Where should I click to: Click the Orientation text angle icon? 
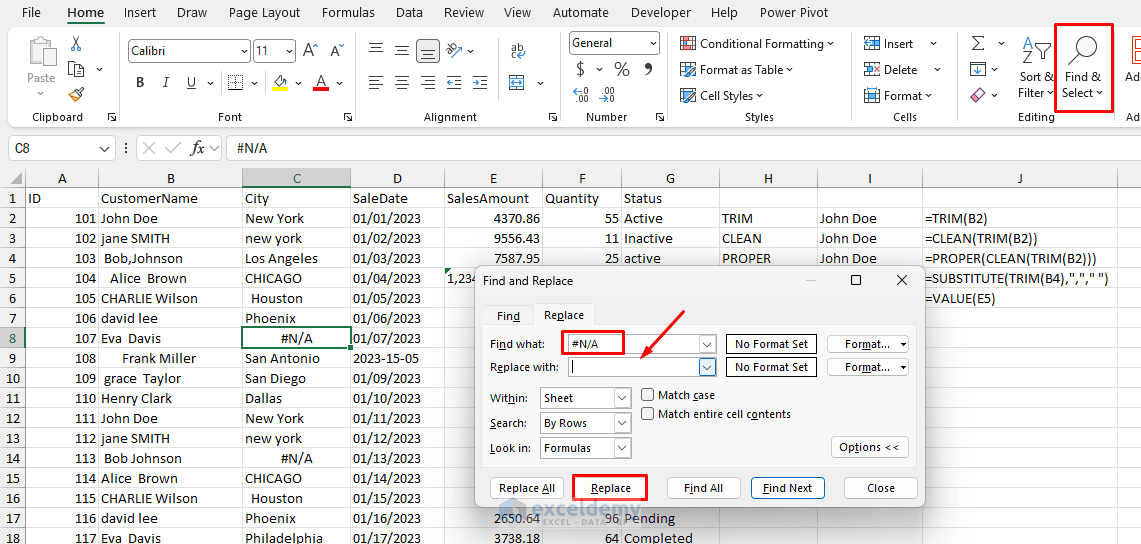pyautogui.click(x=454, y=50)
